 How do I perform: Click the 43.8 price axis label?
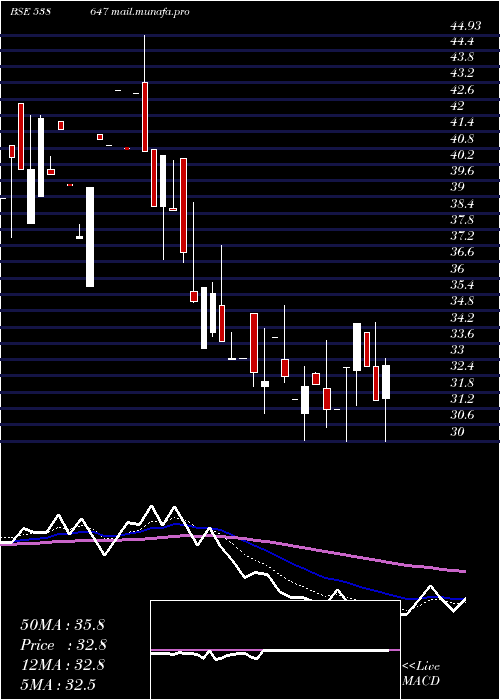click(462, 58)
